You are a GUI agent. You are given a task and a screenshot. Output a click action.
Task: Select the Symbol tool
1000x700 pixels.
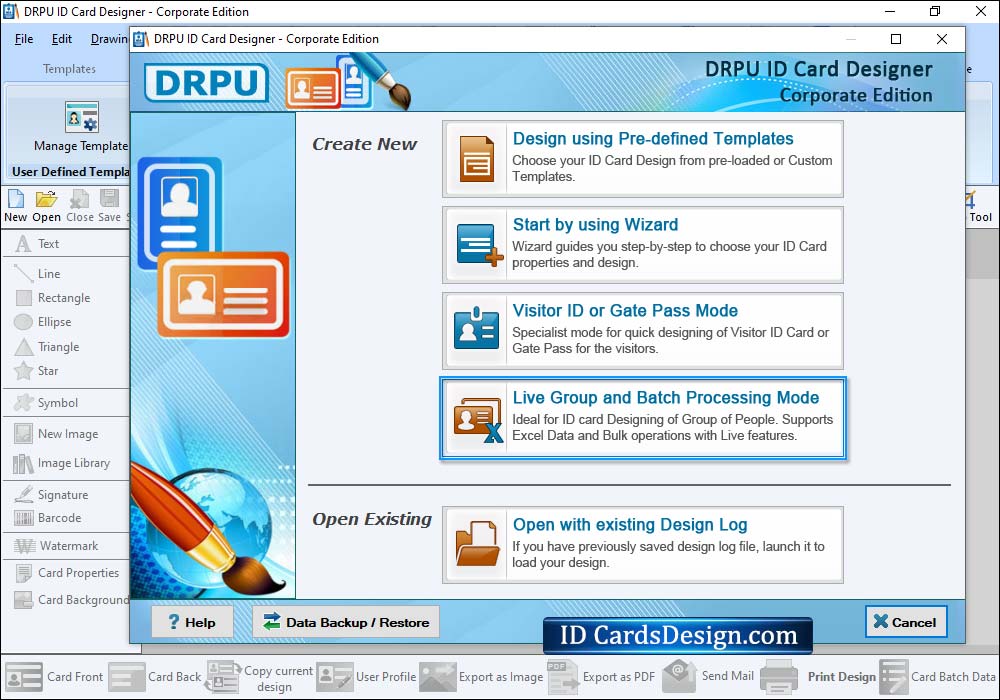(x=46, y=403)
